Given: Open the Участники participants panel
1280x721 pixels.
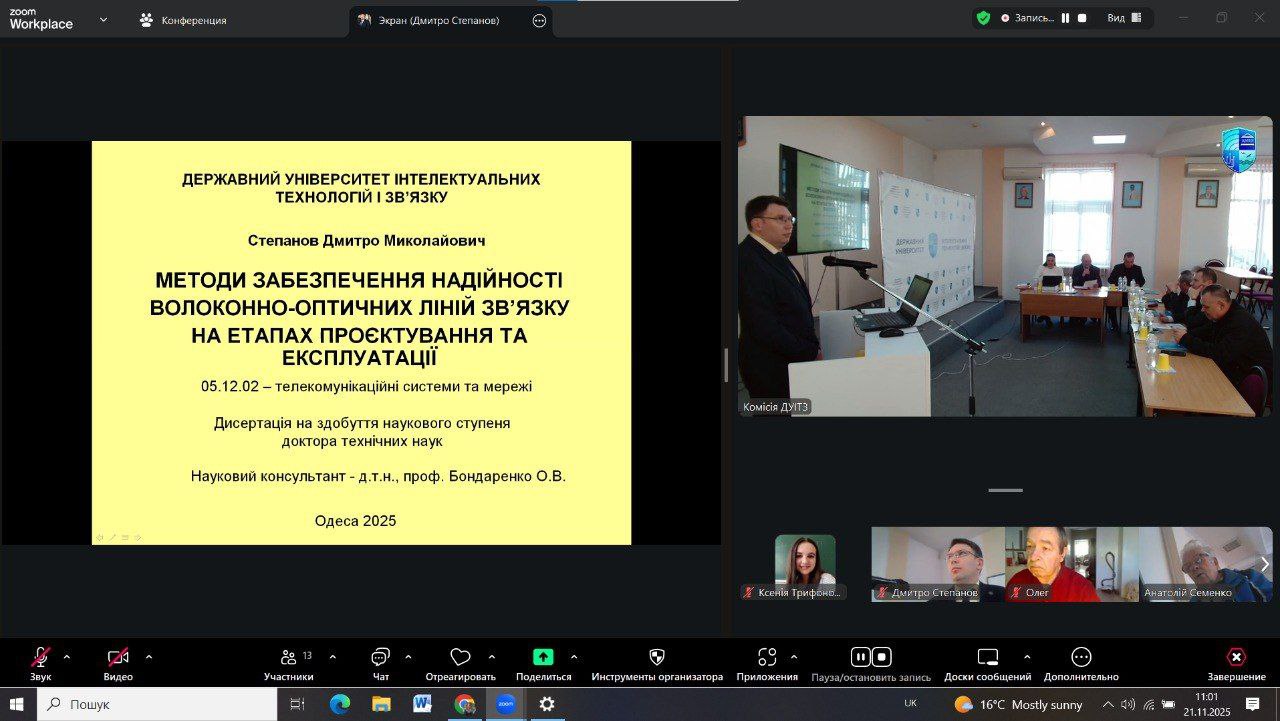Looking at the screenshot, I should coord(289,658).
